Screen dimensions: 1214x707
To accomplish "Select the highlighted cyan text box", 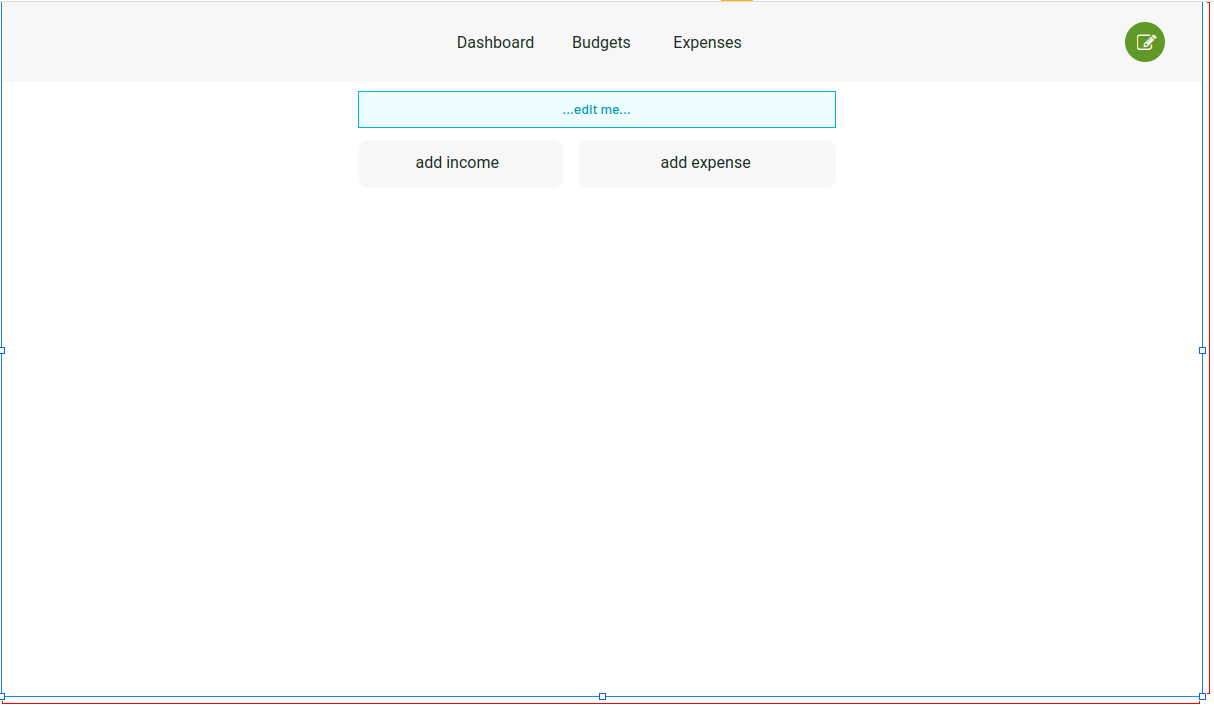I will coord(597,109).
